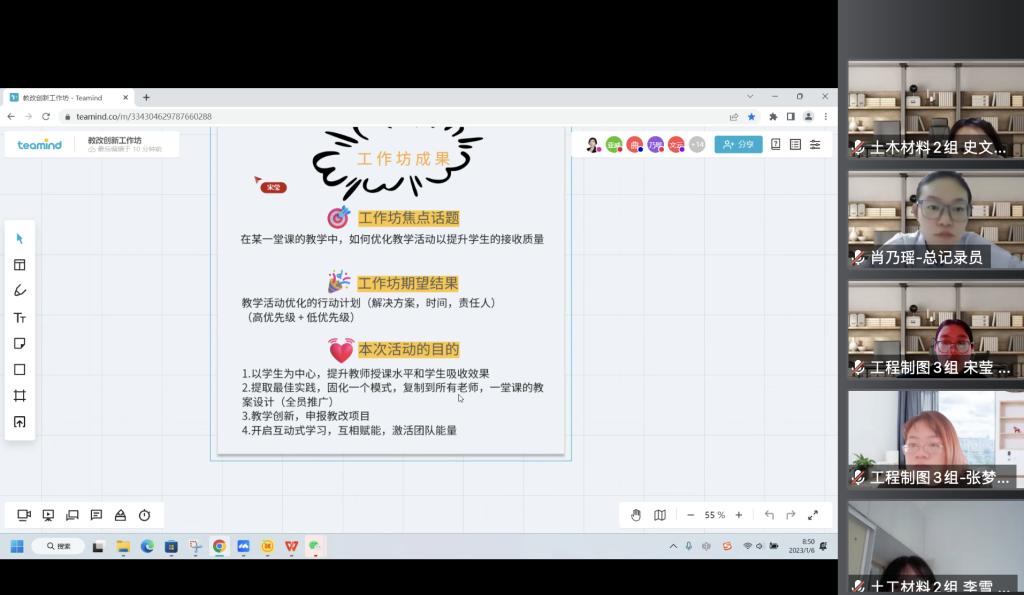Select the pen drawing tool
Screen dimensions: 1024x595
[20, 291]
